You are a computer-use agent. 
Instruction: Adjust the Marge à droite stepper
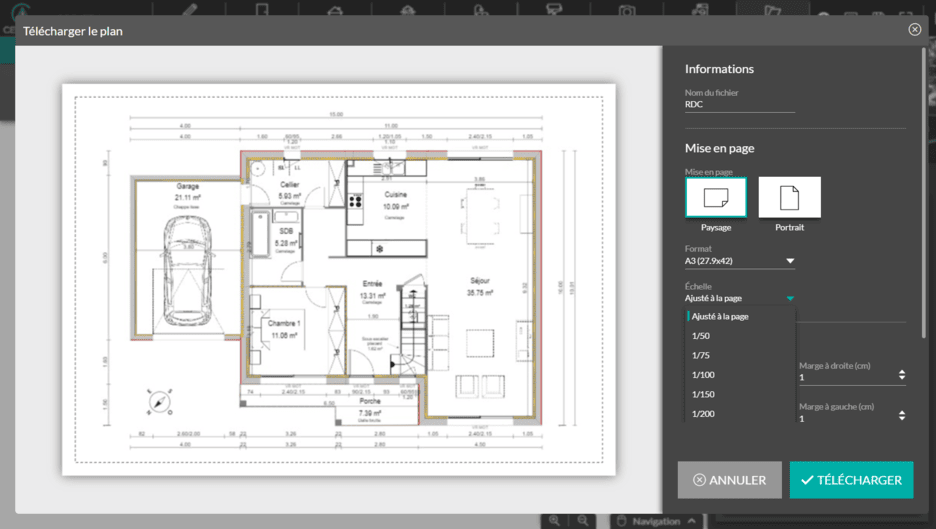(902, 376)
